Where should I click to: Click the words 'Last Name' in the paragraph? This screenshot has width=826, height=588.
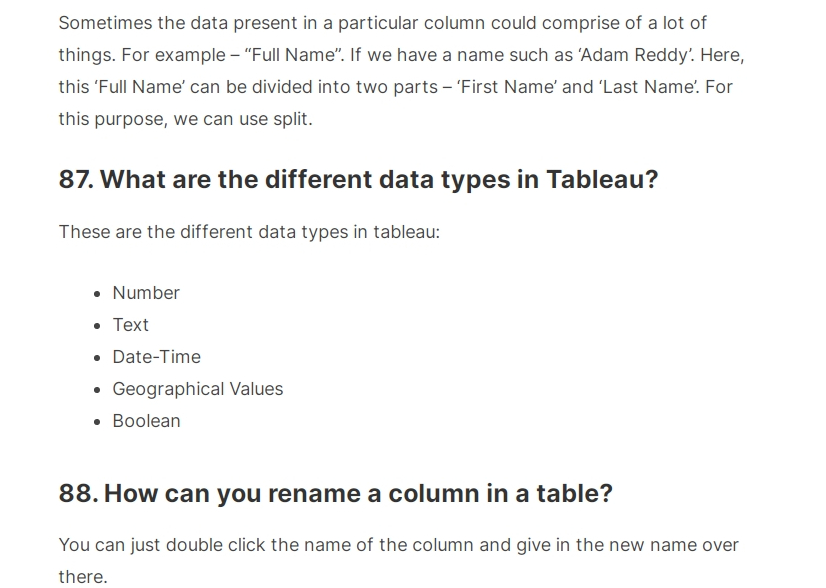(x=647, y=87)
